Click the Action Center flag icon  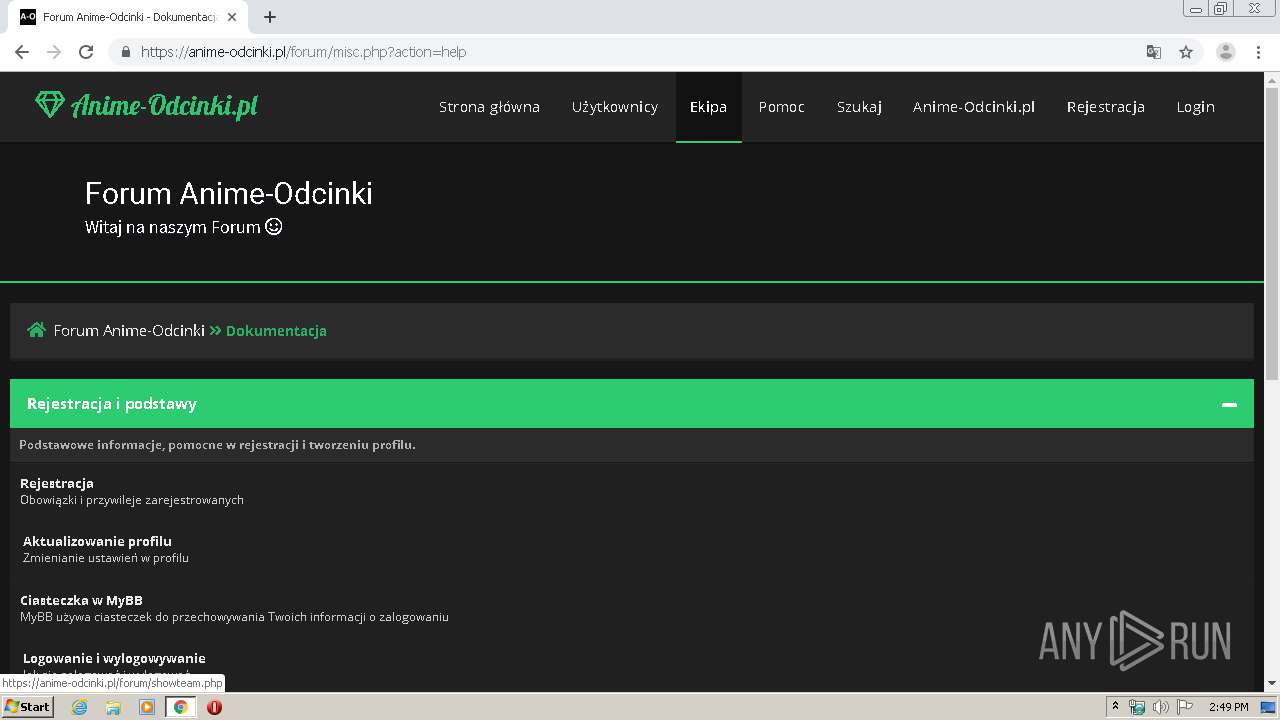click(1185, 707)
